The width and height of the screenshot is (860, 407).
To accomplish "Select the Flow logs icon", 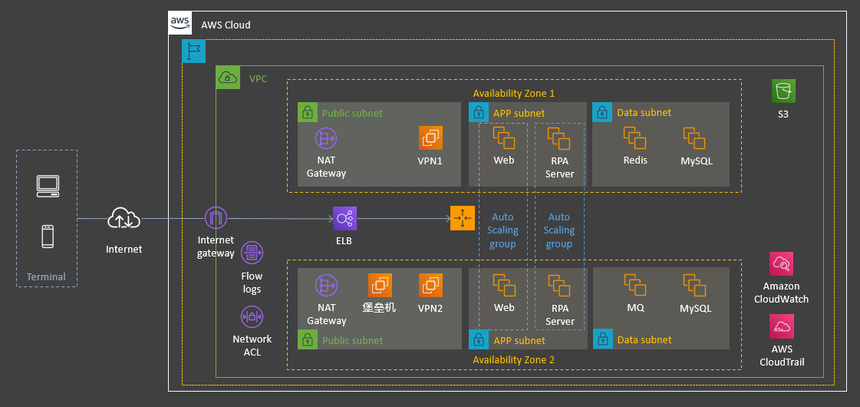I will click(x=252, y=253).
